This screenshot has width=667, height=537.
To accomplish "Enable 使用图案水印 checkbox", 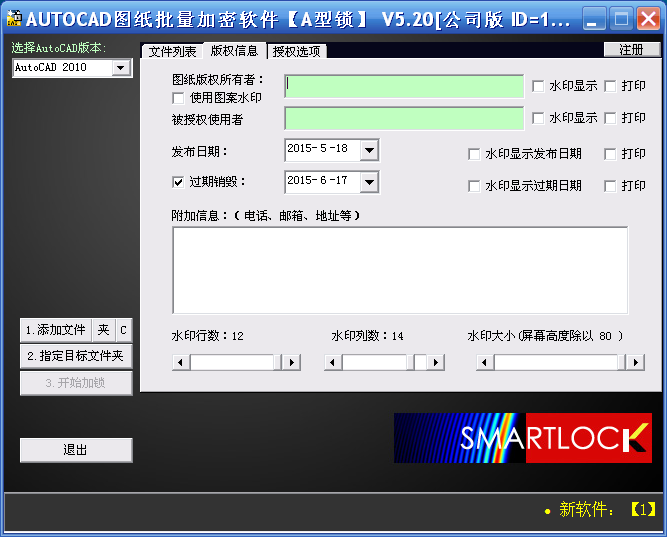I will point(178,98).
